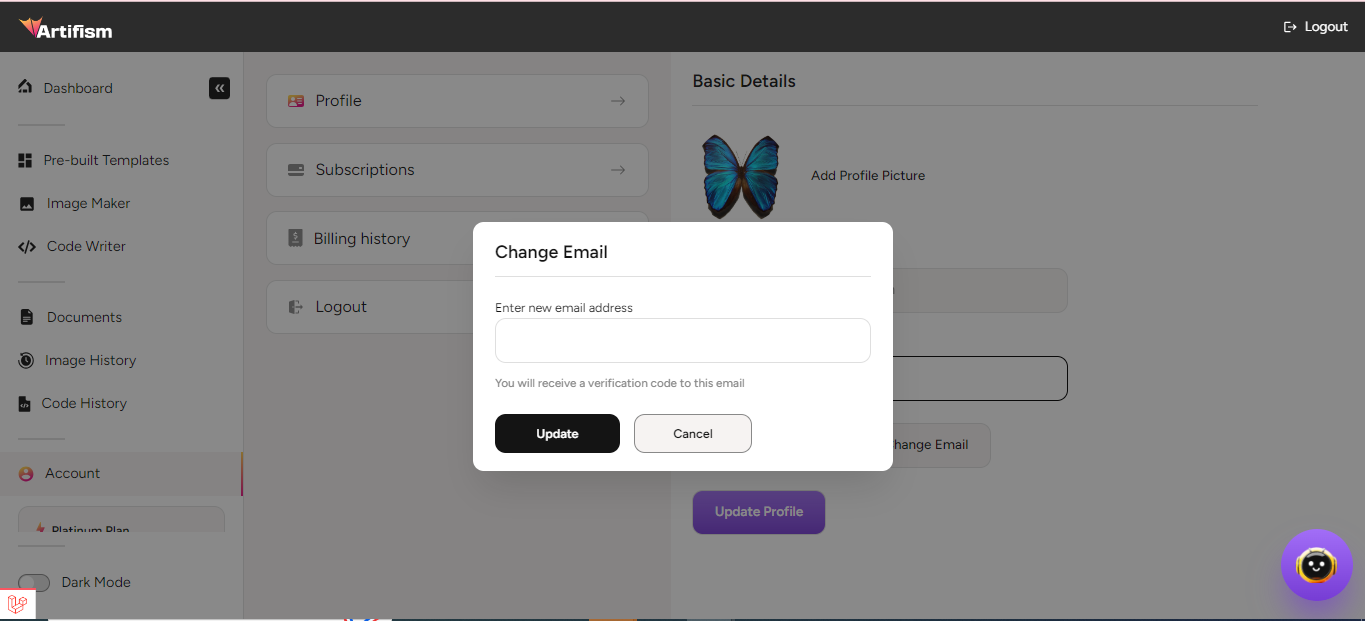1365x621 pixels.
Task: Toggle the Dark Mode switch
Action: click(34, 583)
